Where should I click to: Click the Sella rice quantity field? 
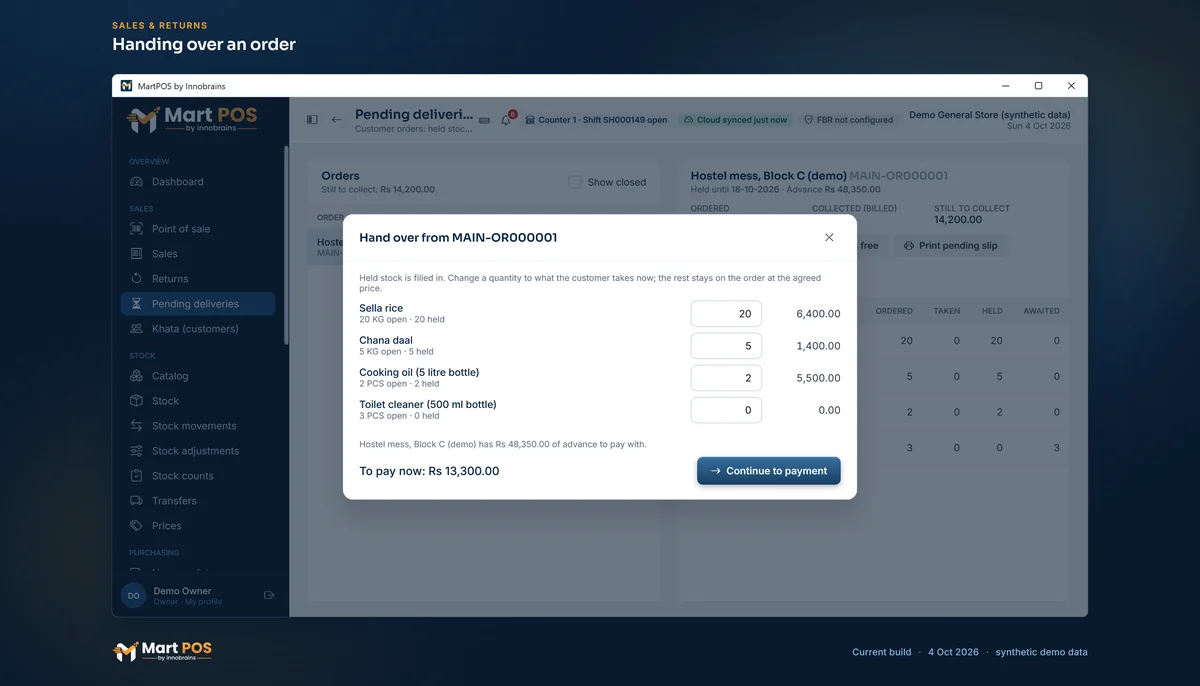click(x=726, y=314)
